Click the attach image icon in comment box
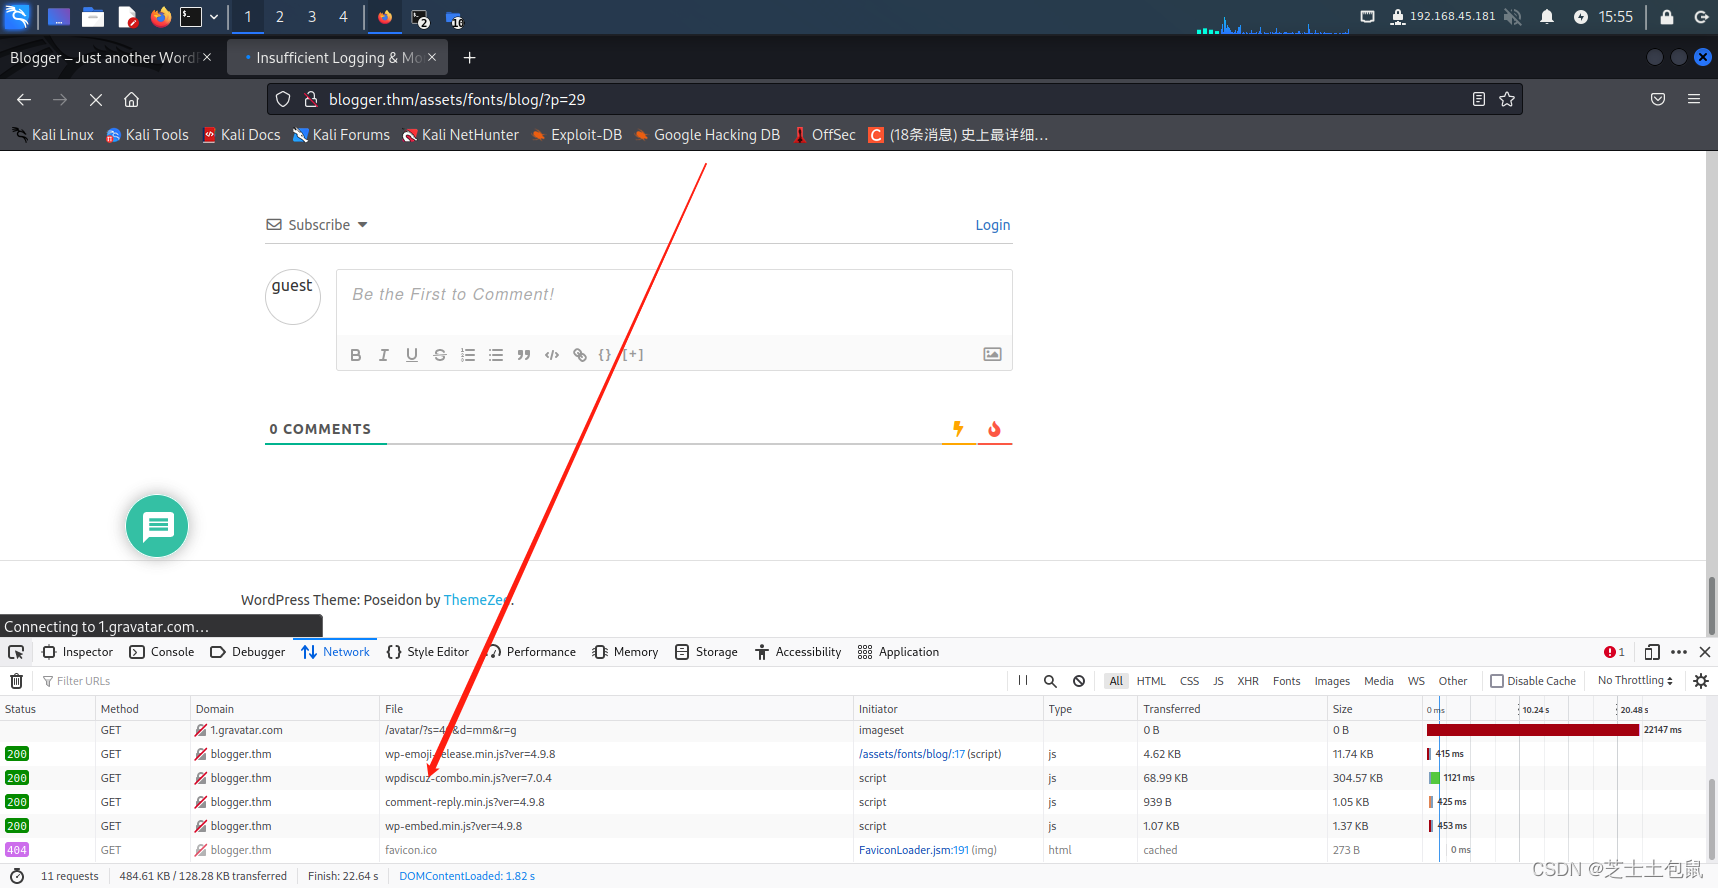This screenshot has width=1718, height=888. (992, 354)
